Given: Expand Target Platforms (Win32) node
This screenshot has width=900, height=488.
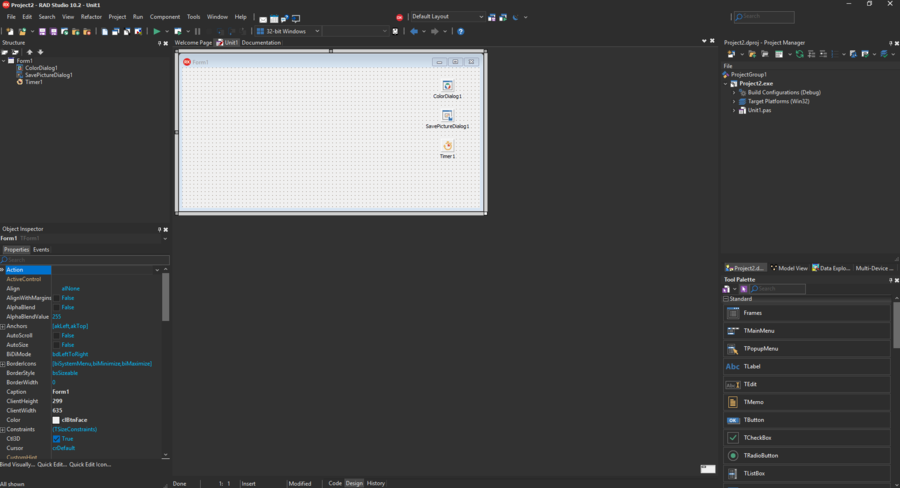Looking at the screenshot, I should [734, 102].
